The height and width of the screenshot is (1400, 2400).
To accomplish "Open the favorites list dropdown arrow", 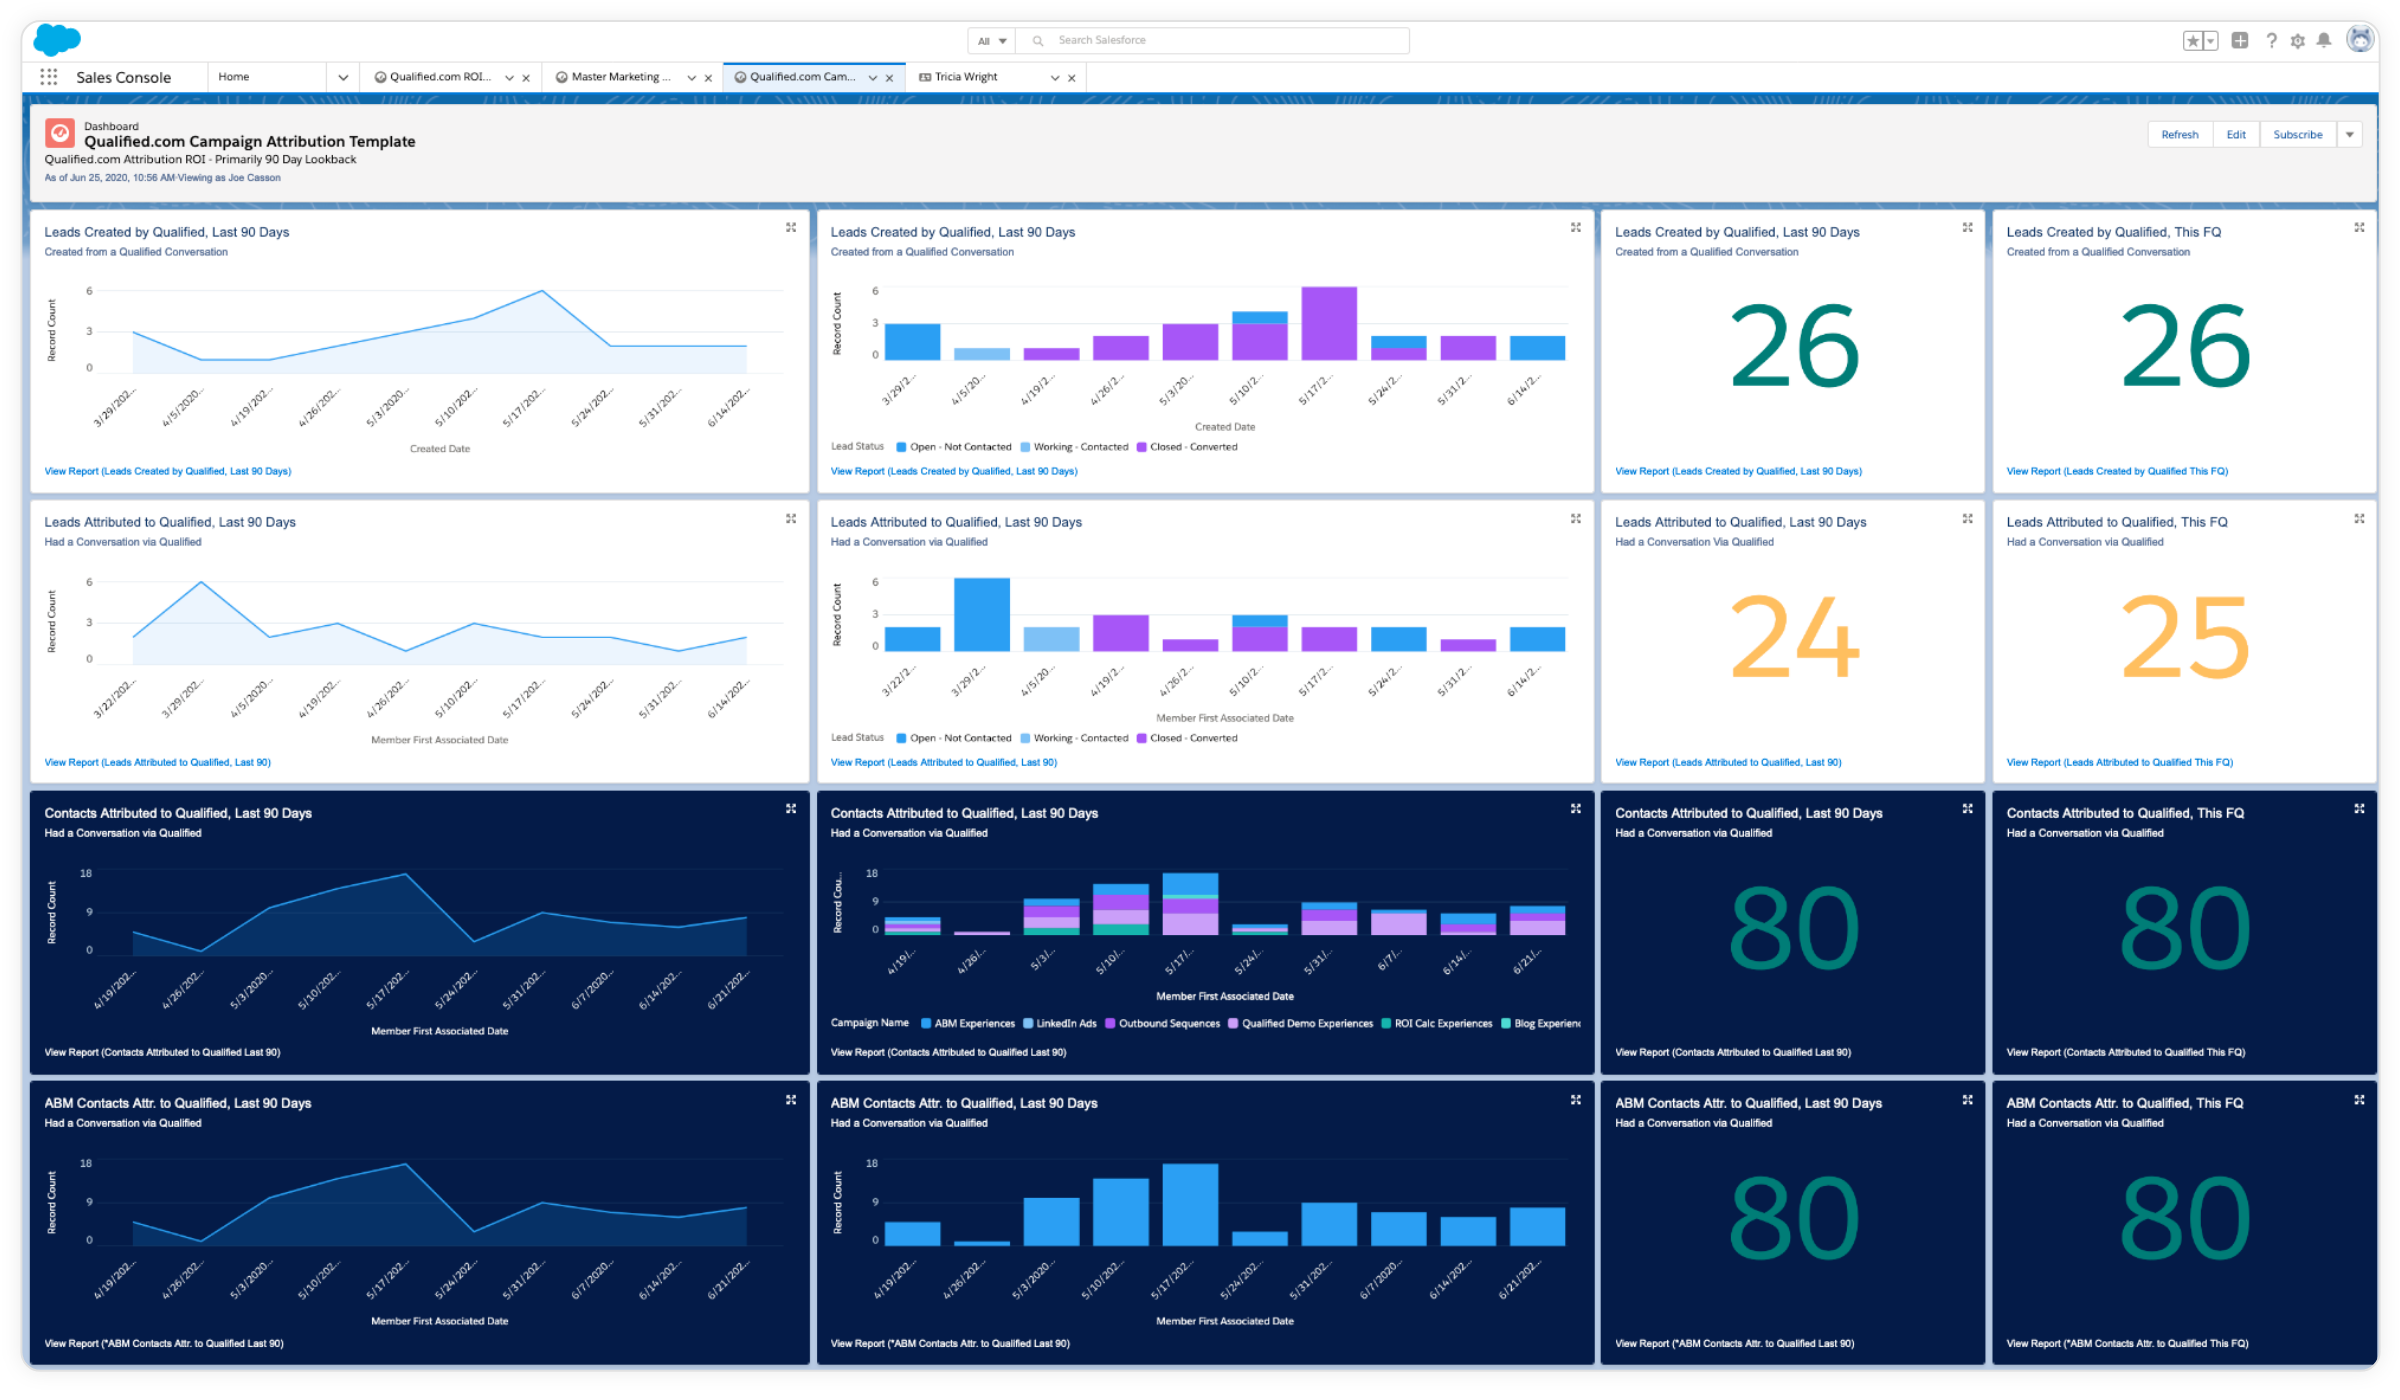I will tap(2211, 41).
